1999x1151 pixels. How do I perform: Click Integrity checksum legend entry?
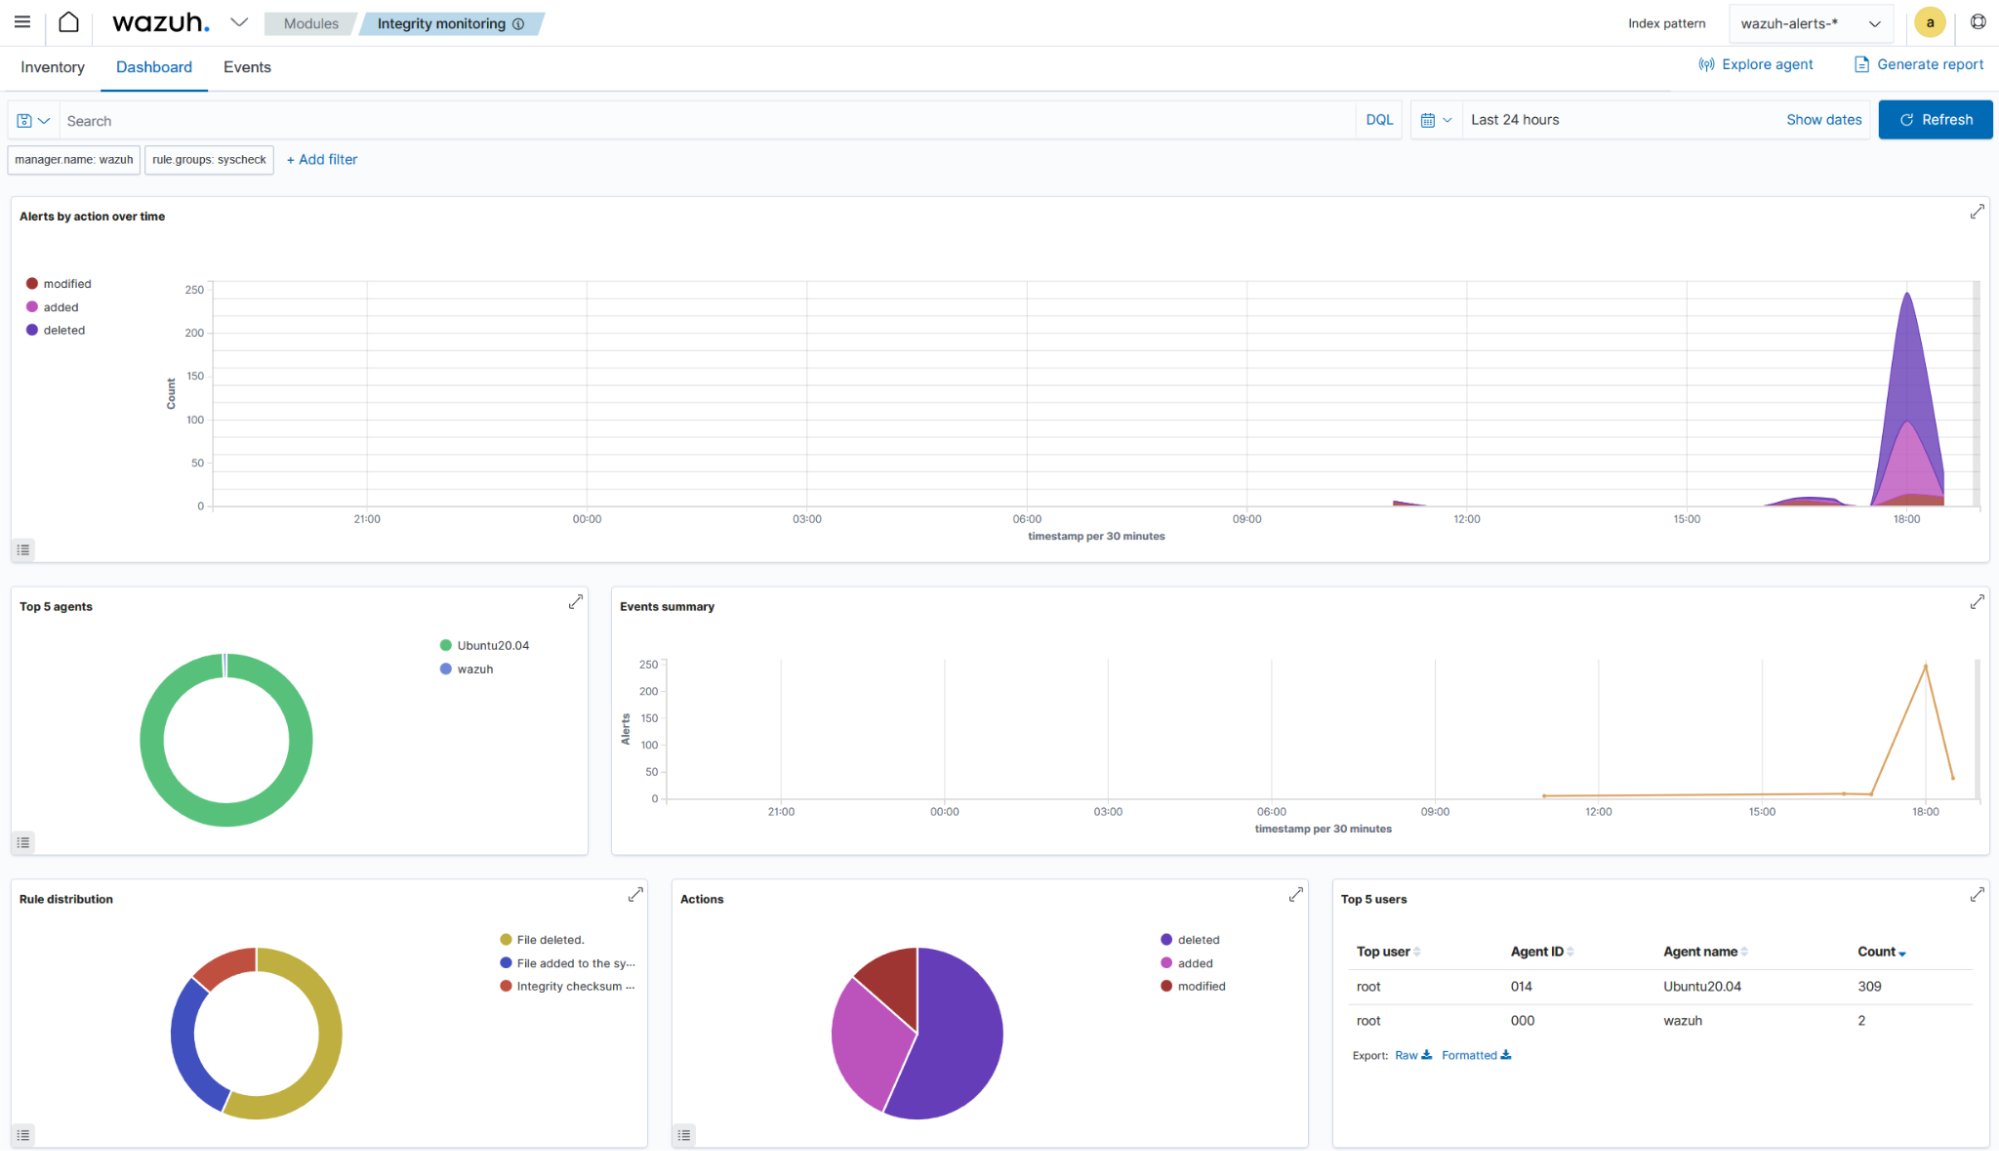(567, 986)
